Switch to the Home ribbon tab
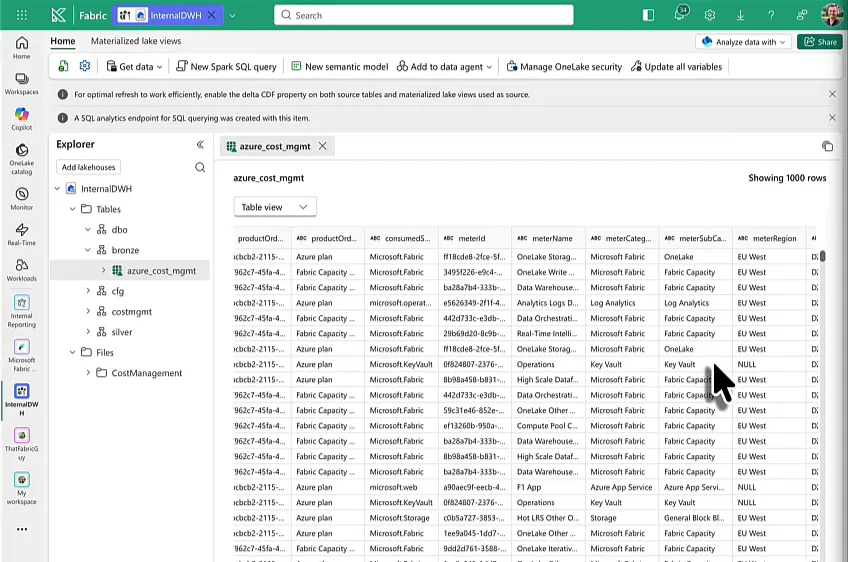 pyautogui.click(x=63, y=41)
